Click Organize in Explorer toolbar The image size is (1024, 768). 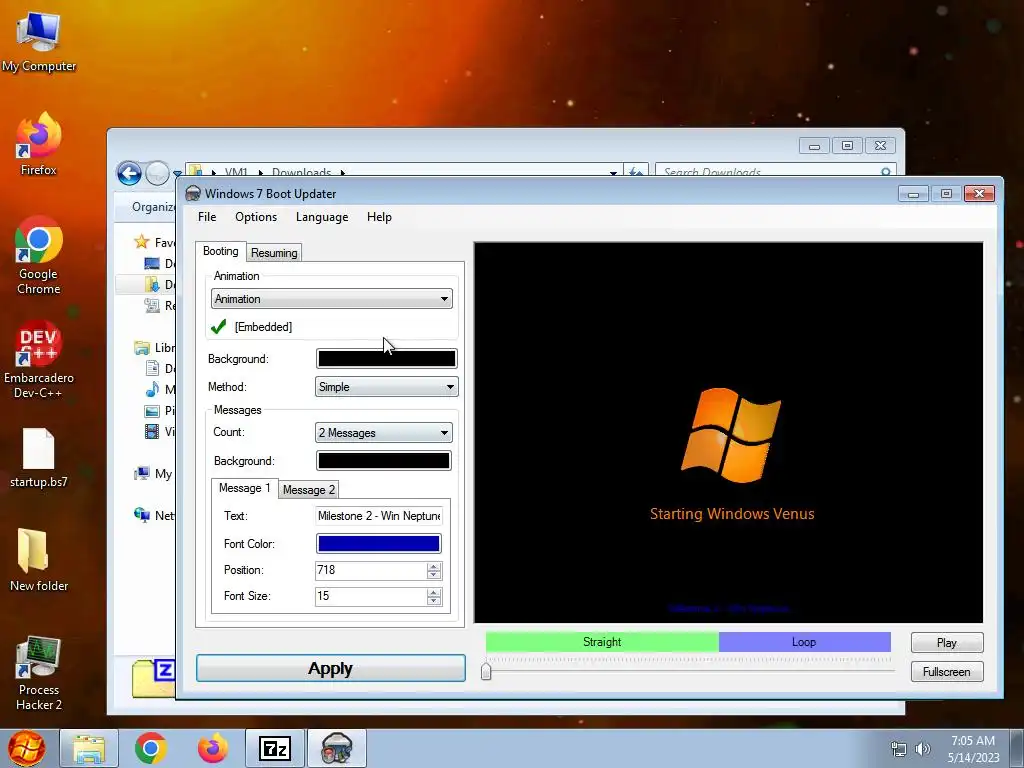pos(153,207)
